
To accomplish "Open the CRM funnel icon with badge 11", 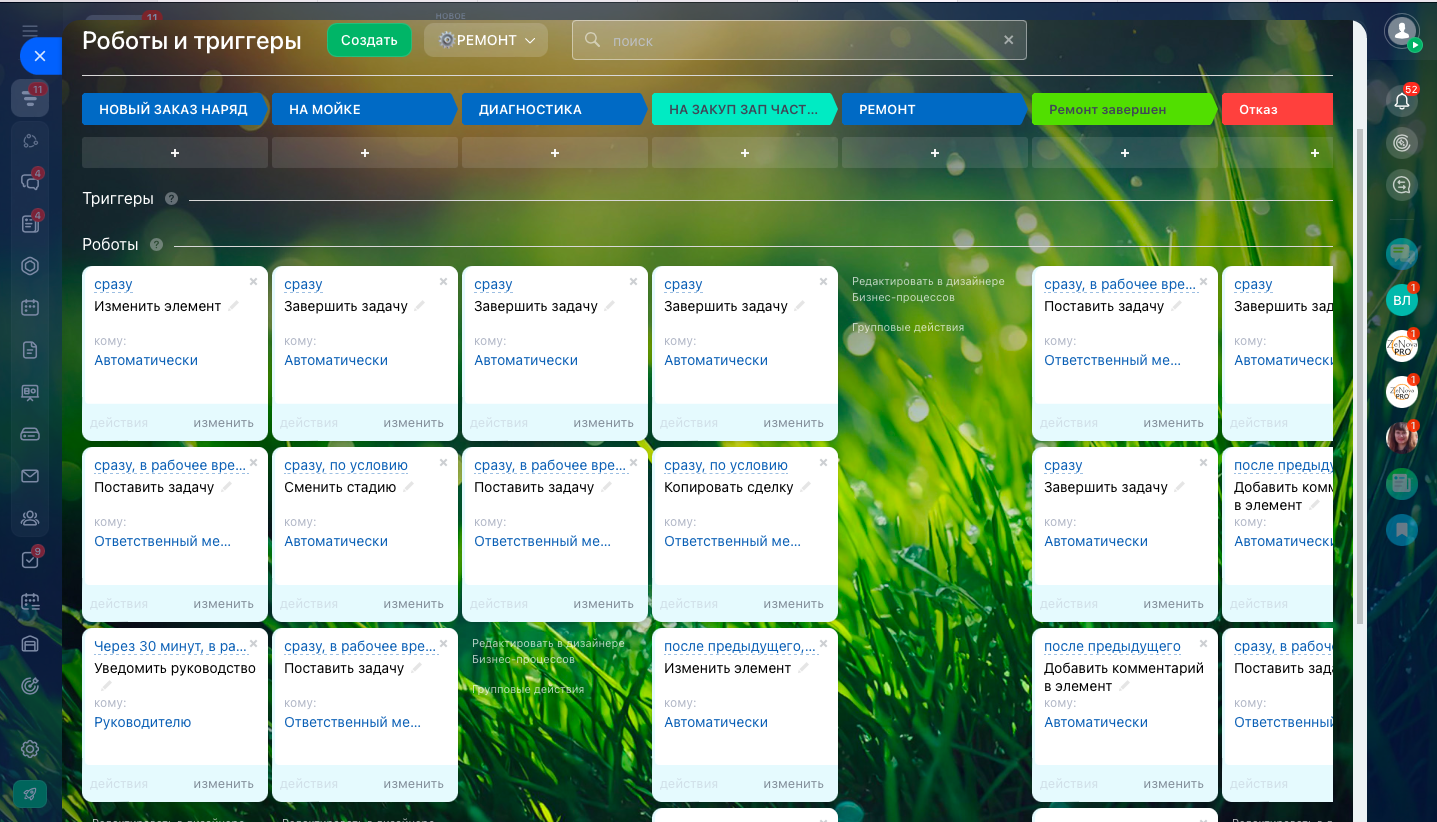I will (x=30, y=98).
